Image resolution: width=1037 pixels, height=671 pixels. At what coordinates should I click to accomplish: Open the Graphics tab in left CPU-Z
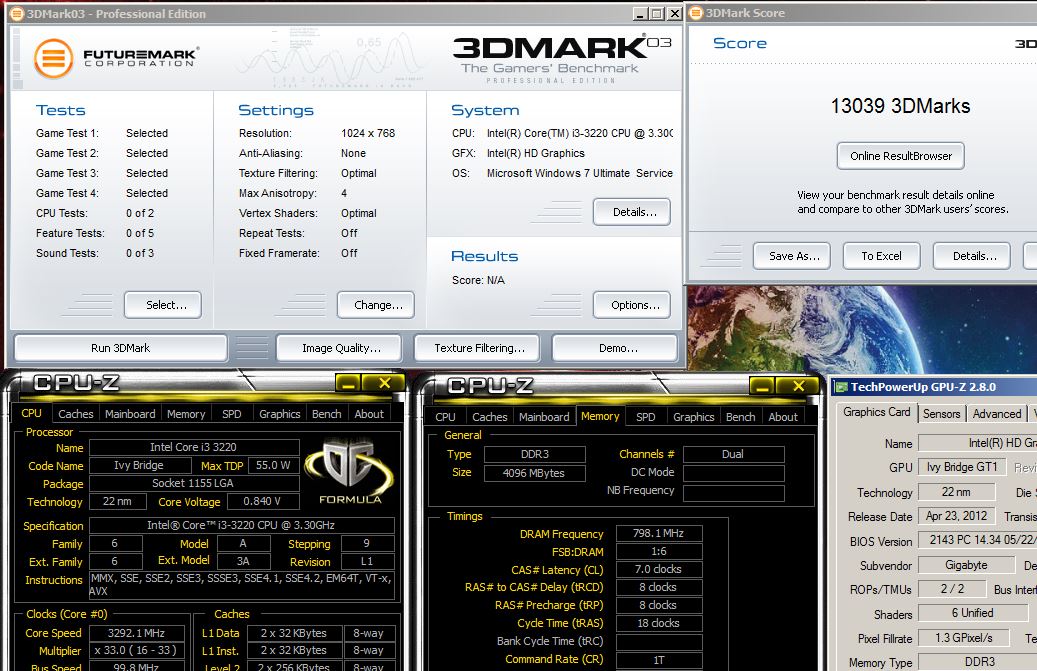(x=280, y=414)
